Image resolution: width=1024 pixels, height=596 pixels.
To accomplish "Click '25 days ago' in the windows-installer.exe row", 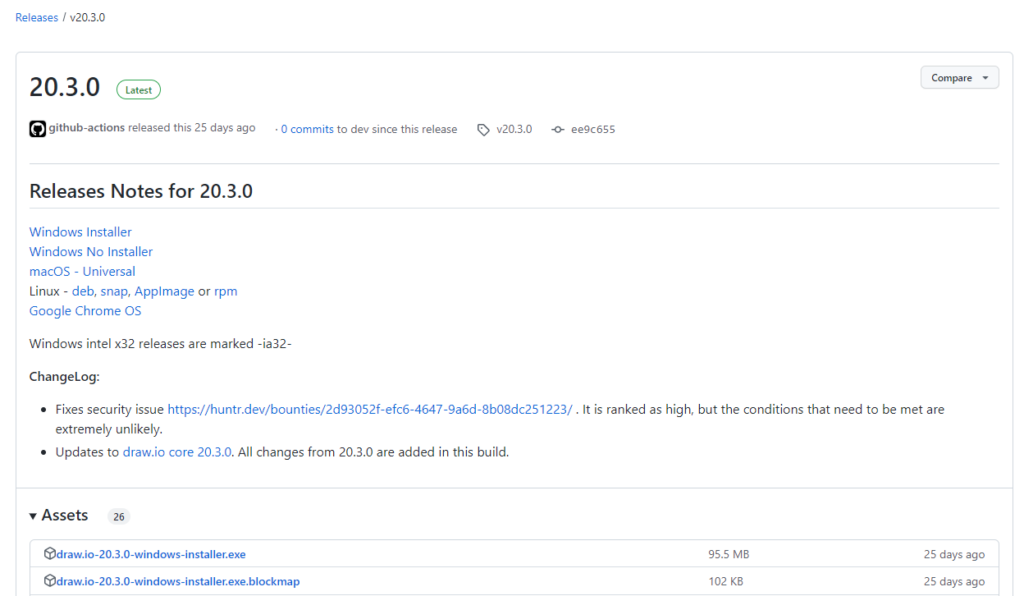I will point(954,554).
